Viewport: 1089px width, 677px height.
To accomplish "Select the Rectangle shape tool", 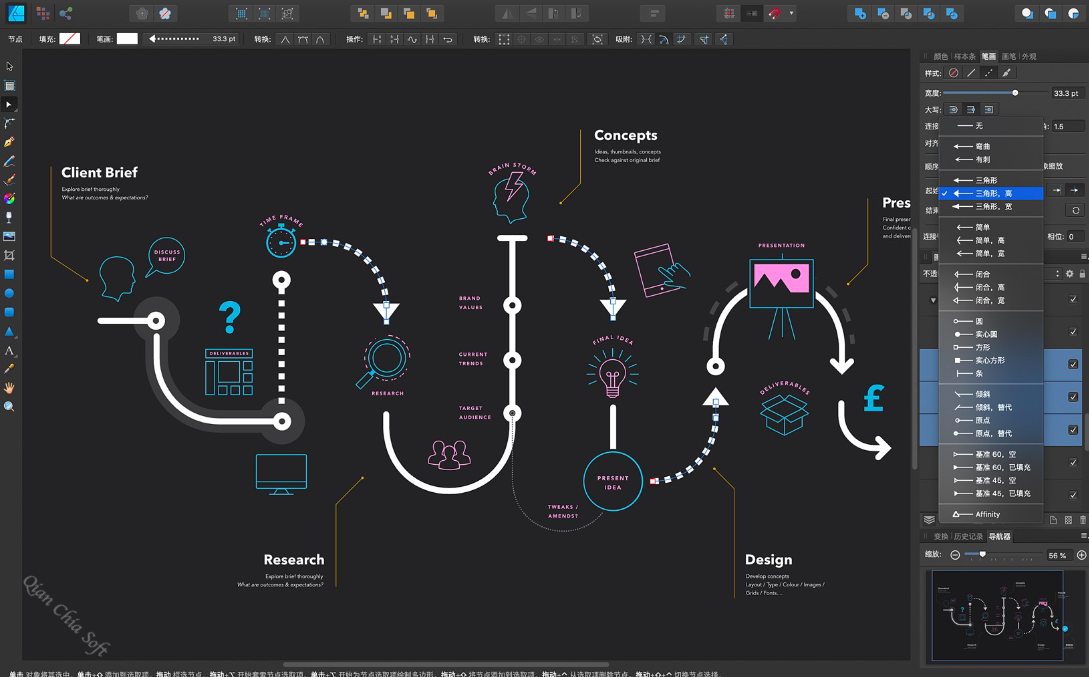I will coord(9,274).
